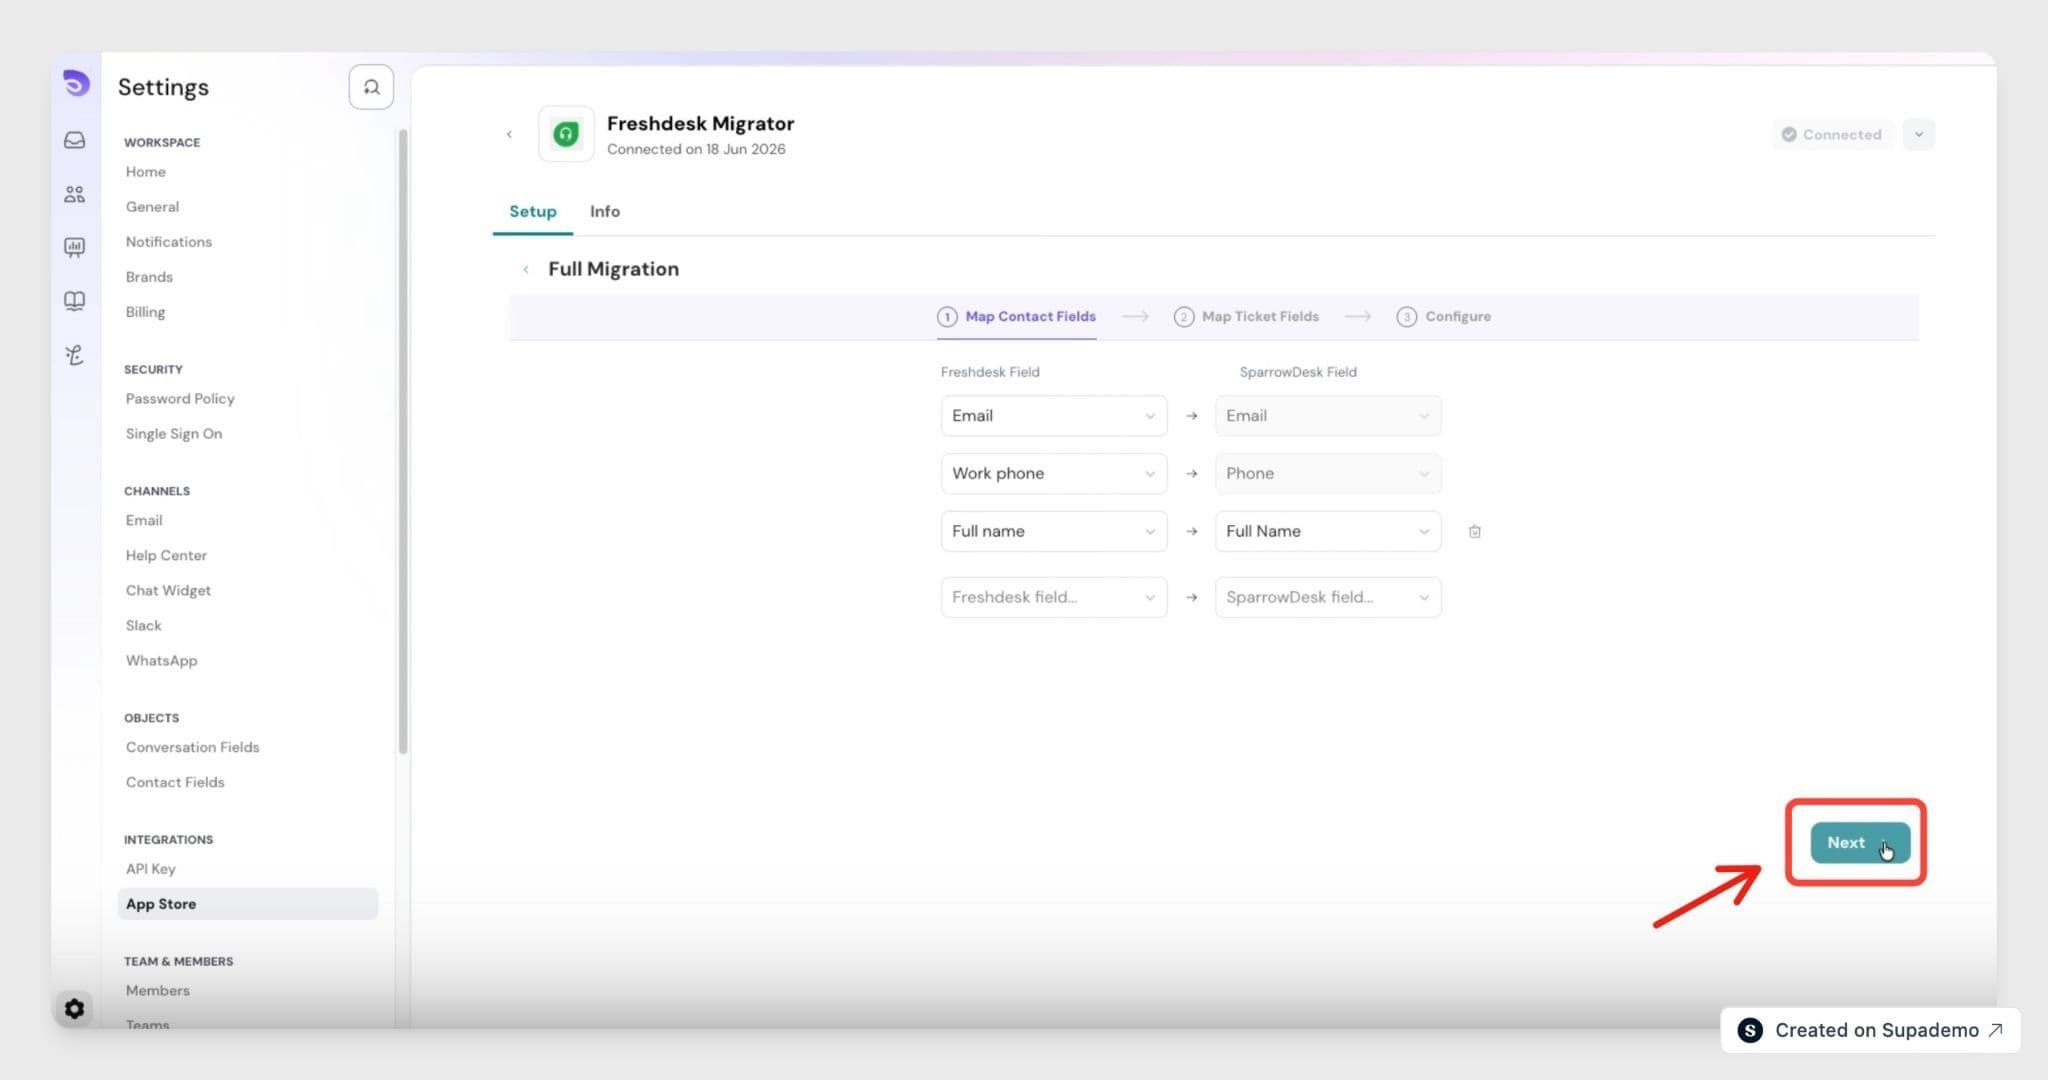Image resolution: width=2048 pixels, height=1080 pixels.
Task: Click the Full Migration heading
Action: [613, 269]
